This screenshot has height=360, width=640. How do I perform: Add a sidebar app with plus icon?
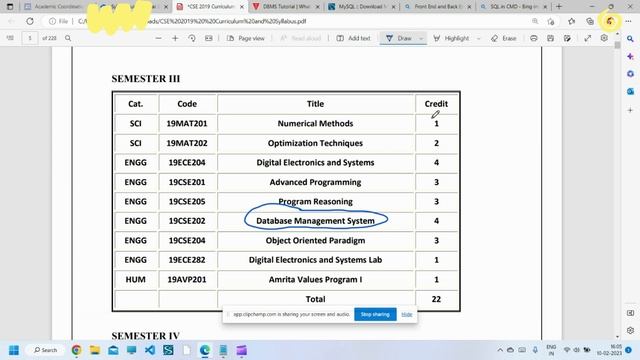point(630,110)
